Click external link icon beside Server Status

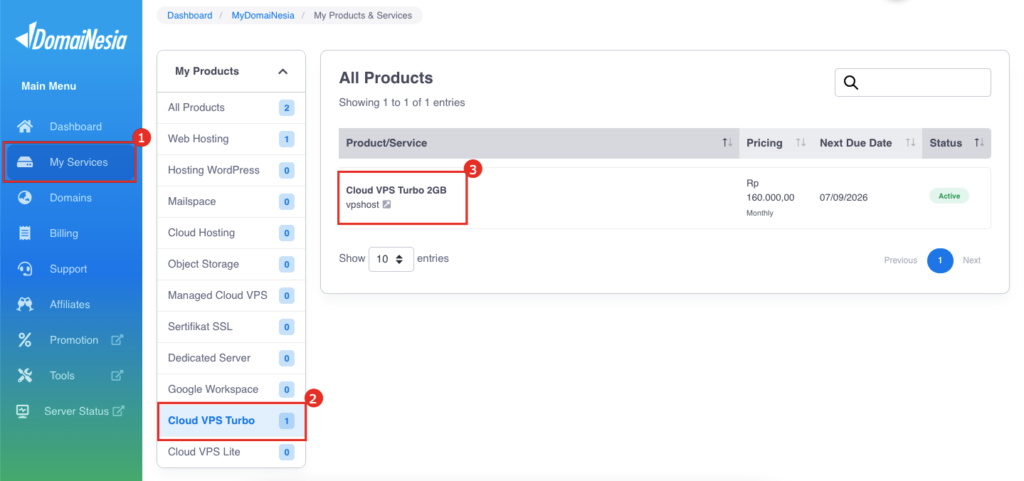pyautogui.click(x=119, y=411)
